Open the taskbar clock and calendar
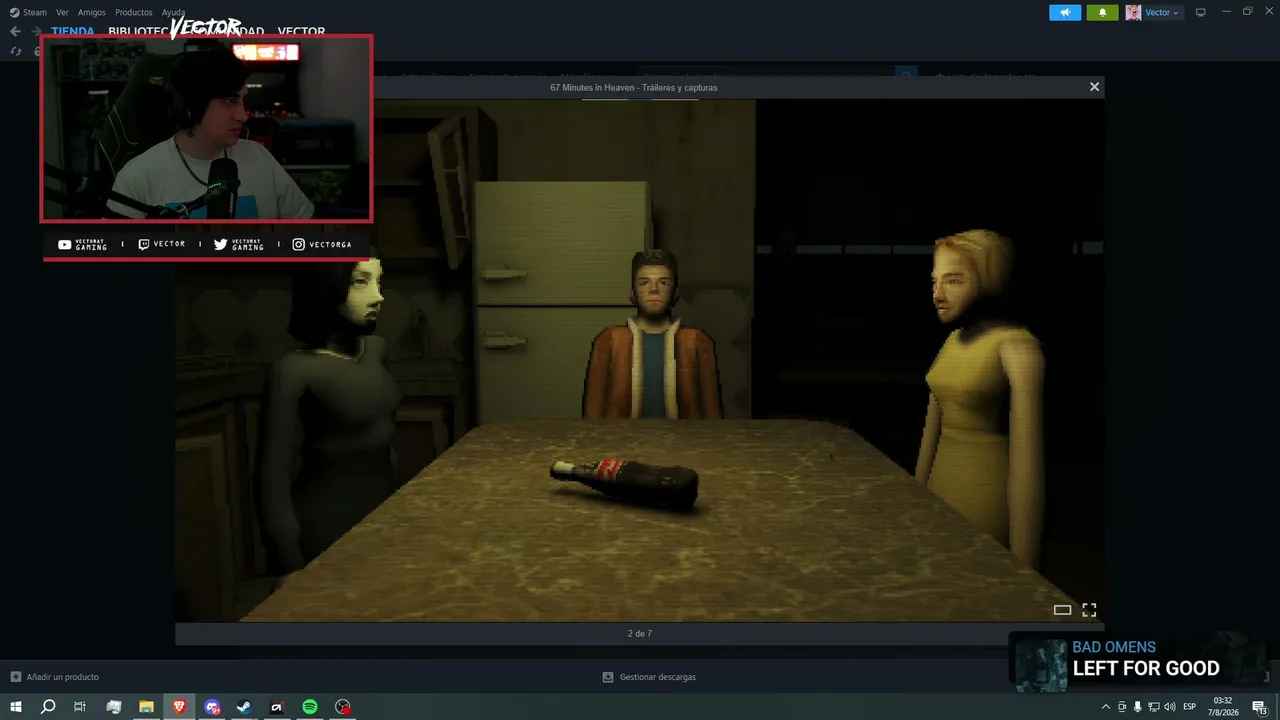Image resolution: width=1280 pixels, height=720 pixels. [1223, 707]
